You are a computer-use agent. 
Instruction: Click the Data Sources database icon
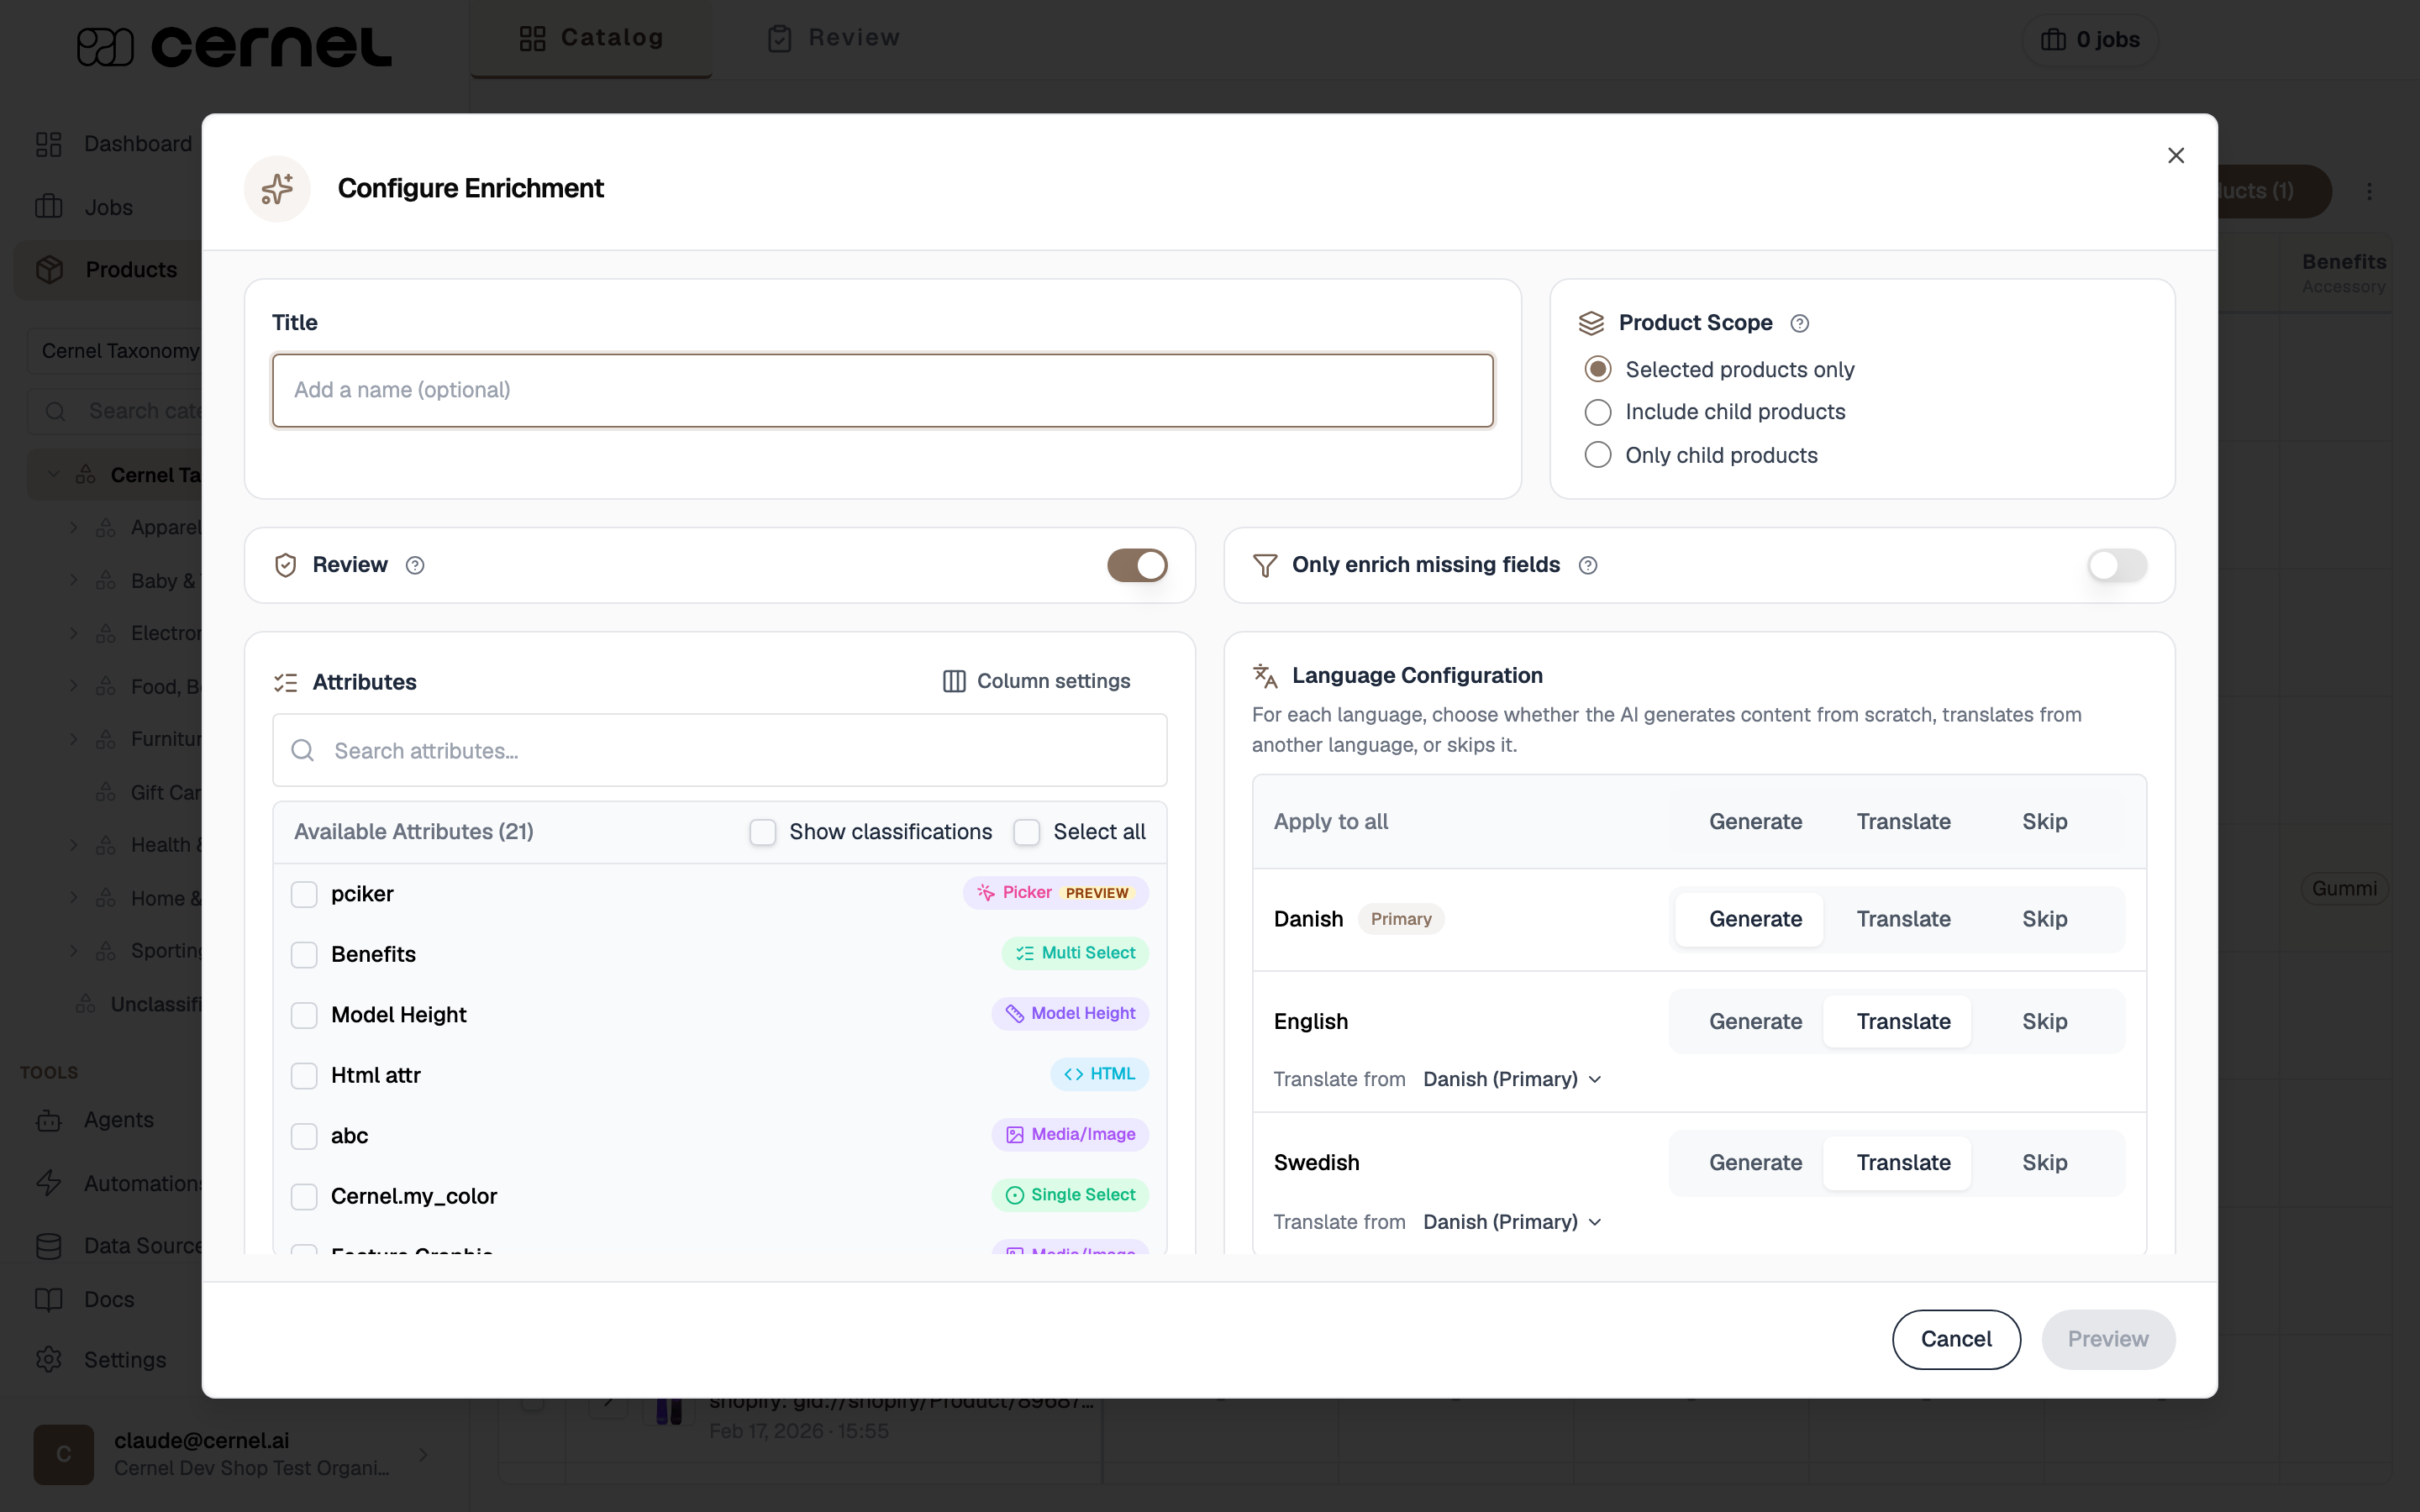(48, 1246)
